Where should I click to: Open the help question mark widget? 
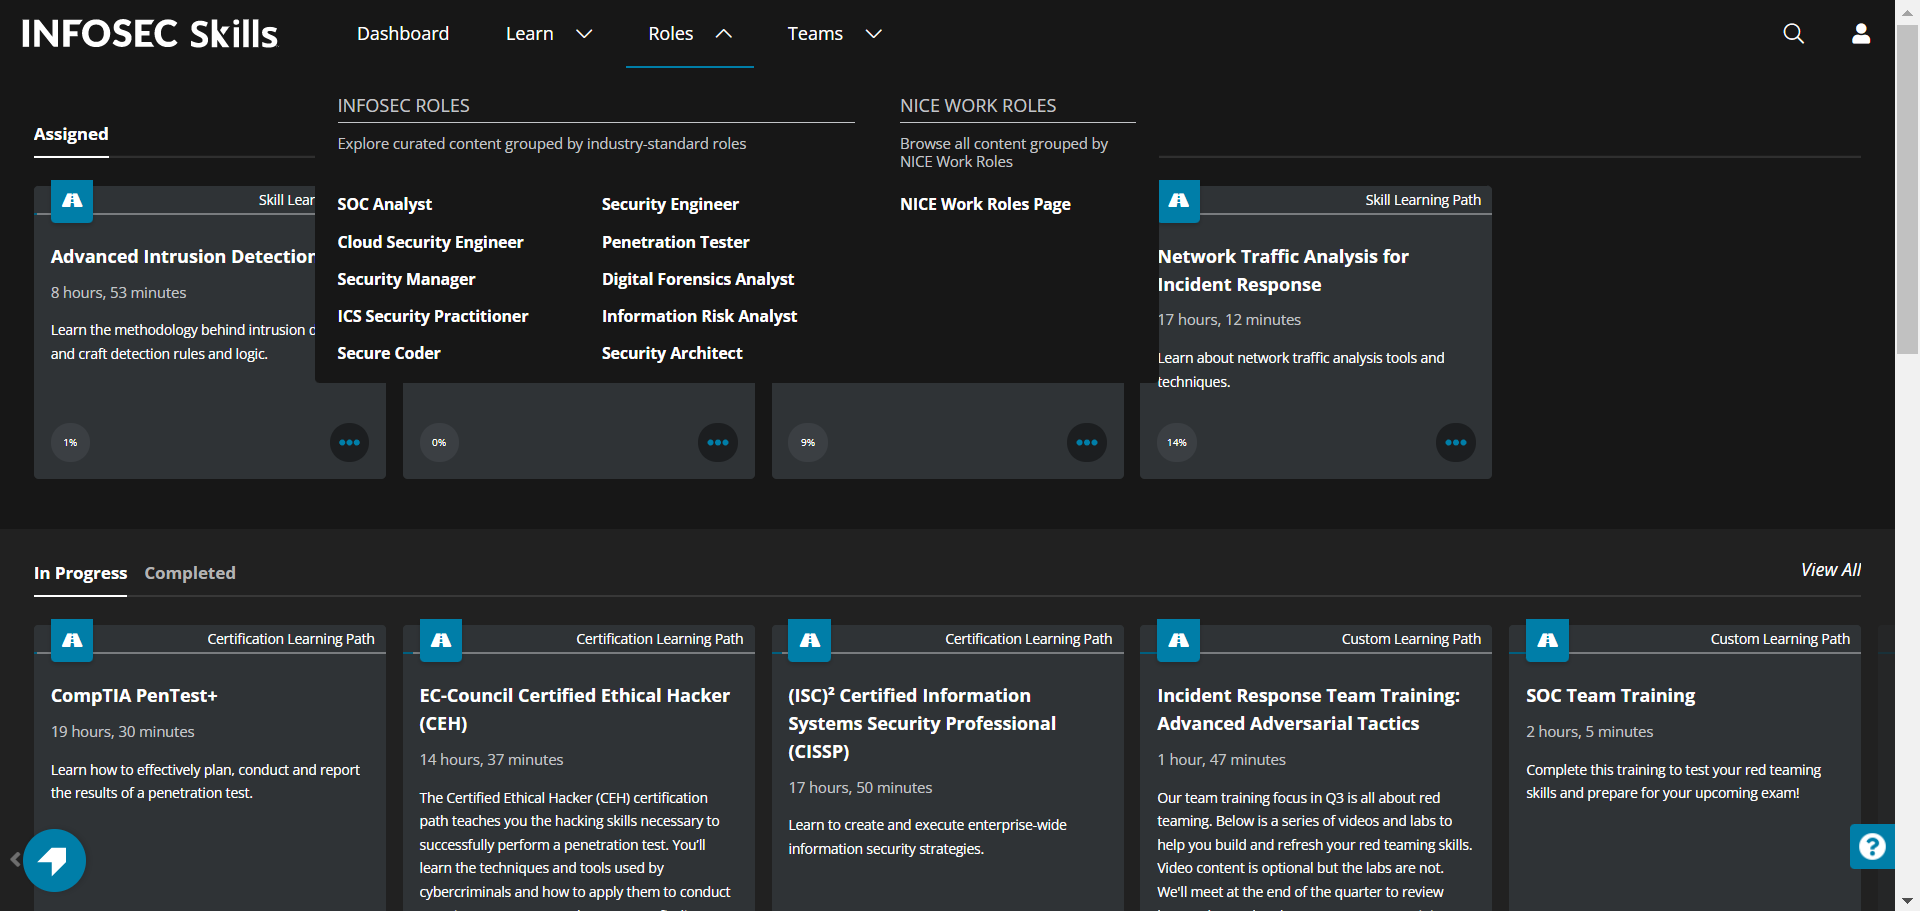click(x=1871, y=847)
